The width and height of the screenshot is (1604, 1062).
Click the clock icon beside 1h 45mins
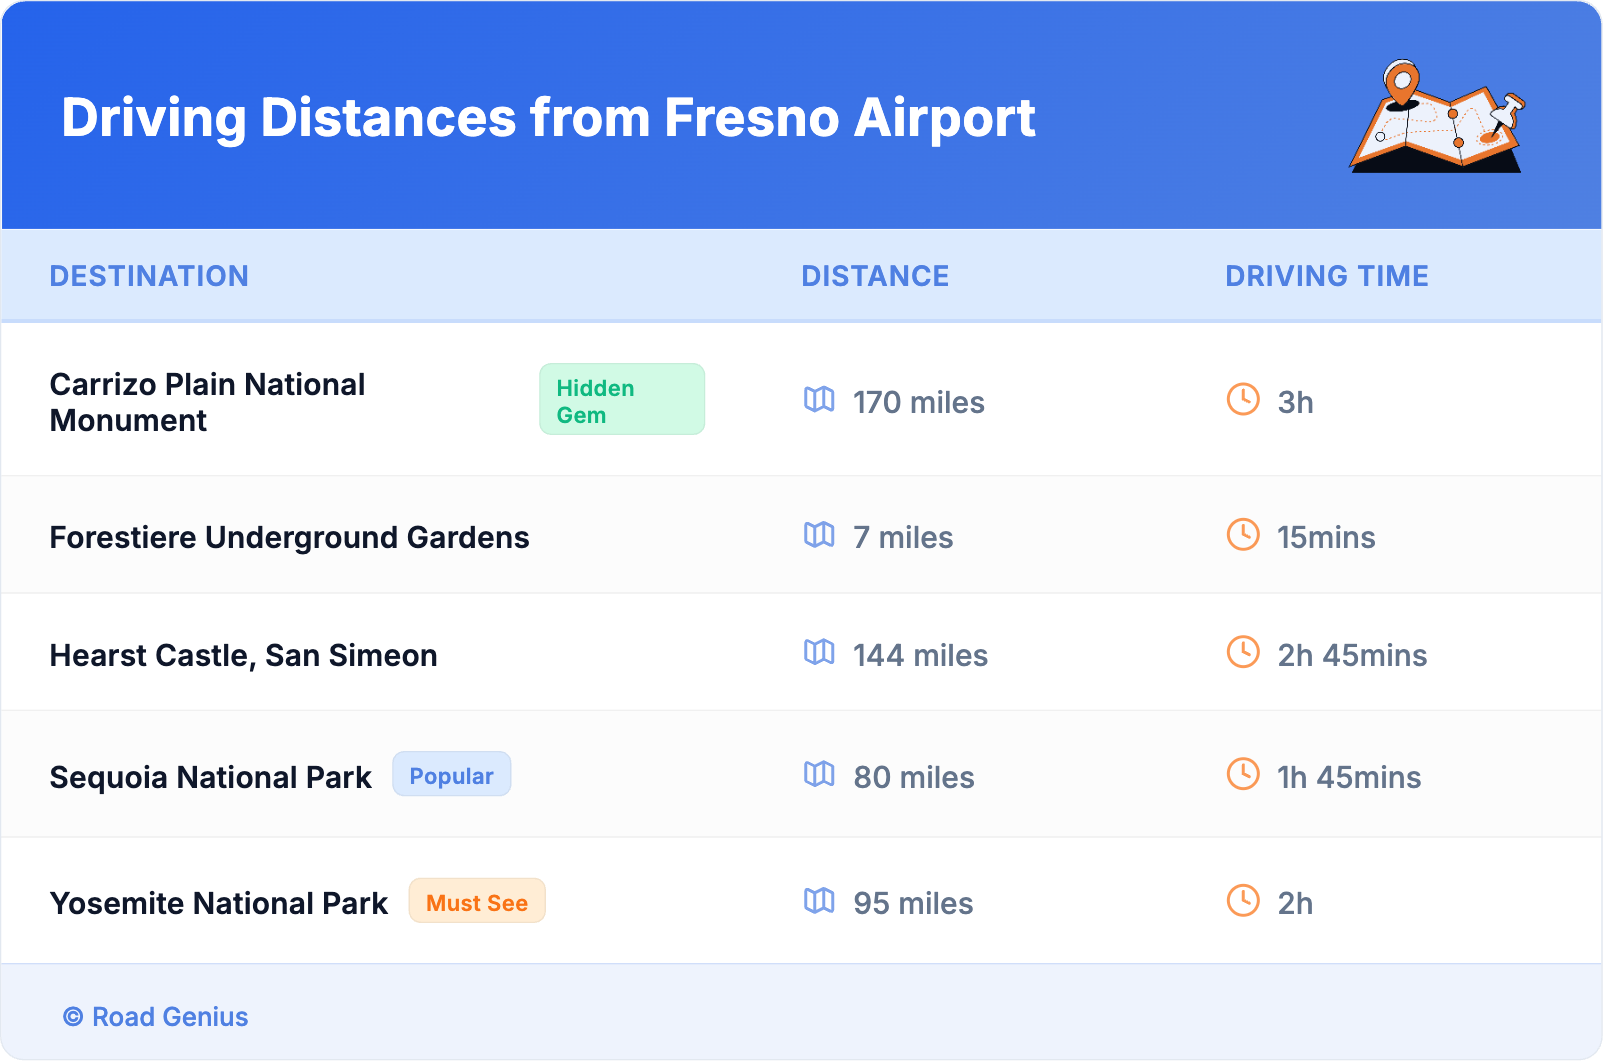[1243, 775]
